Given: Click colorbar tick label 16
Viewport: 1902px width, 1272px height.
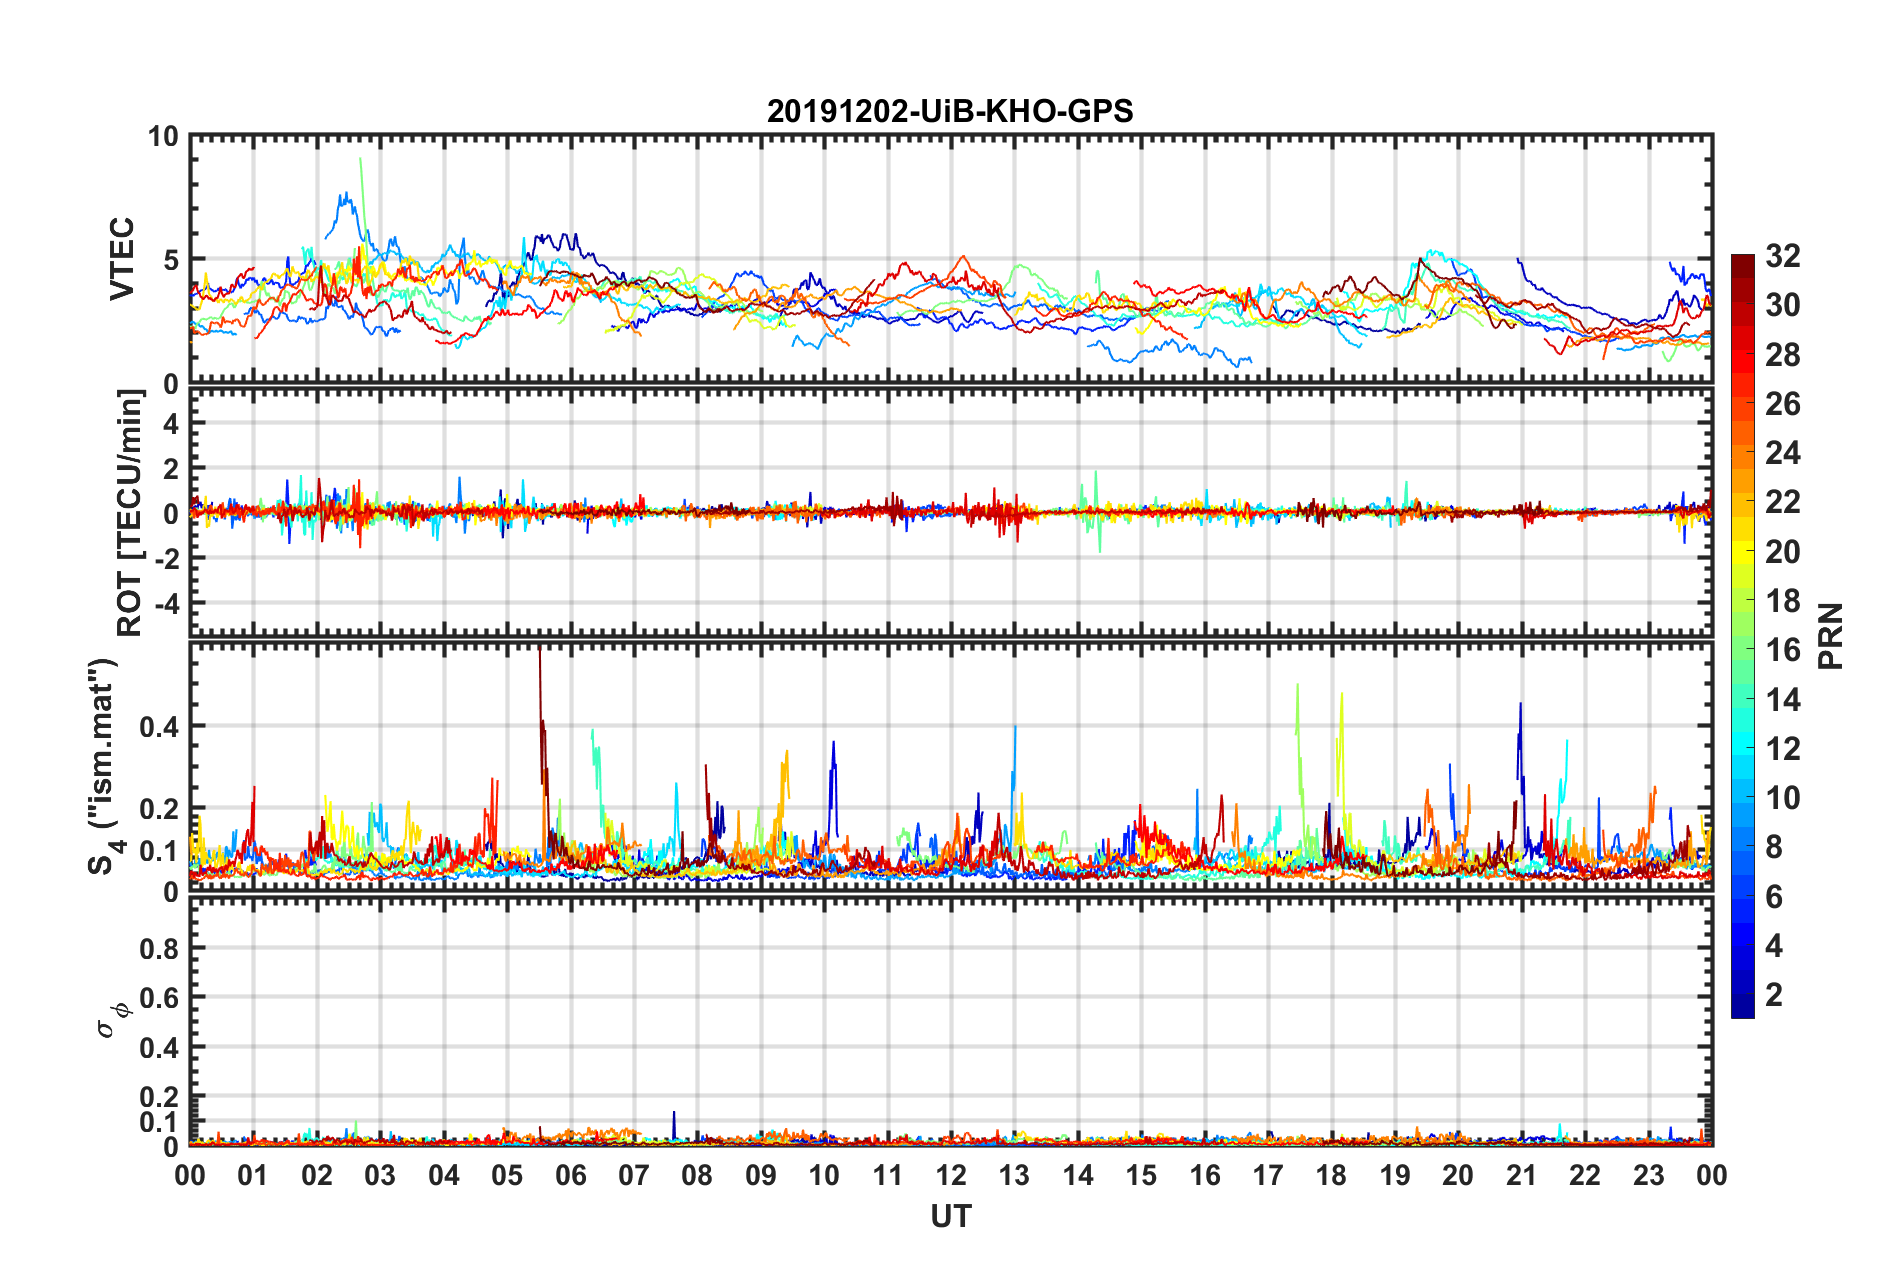Looking at the screenshot, I should [x=1782, y=650].
